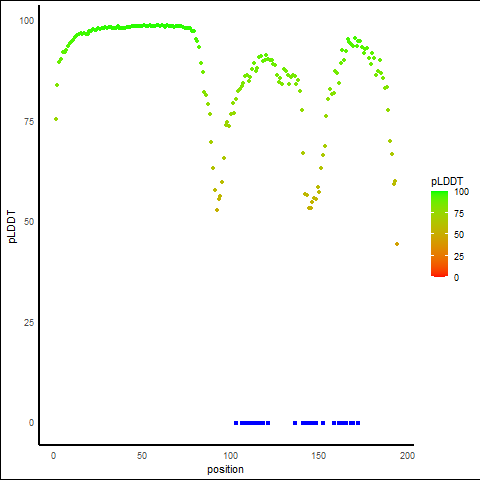Click y-axis tick label 100

tap(27, 21)
